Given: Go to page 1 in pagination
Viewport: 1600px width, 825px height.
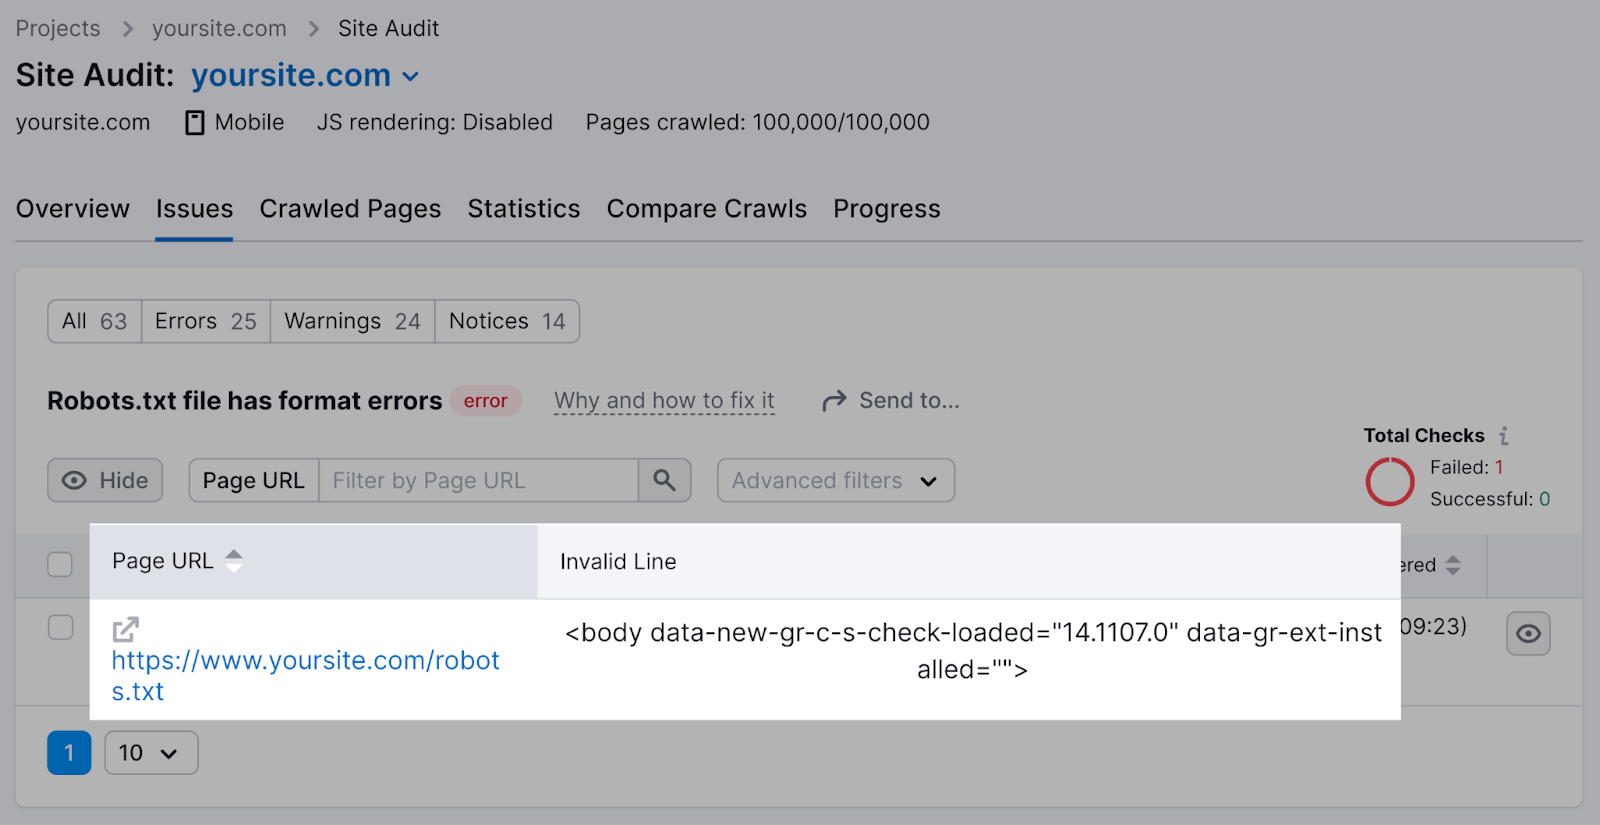Looking at the screenshot, I should pos(69,753).
